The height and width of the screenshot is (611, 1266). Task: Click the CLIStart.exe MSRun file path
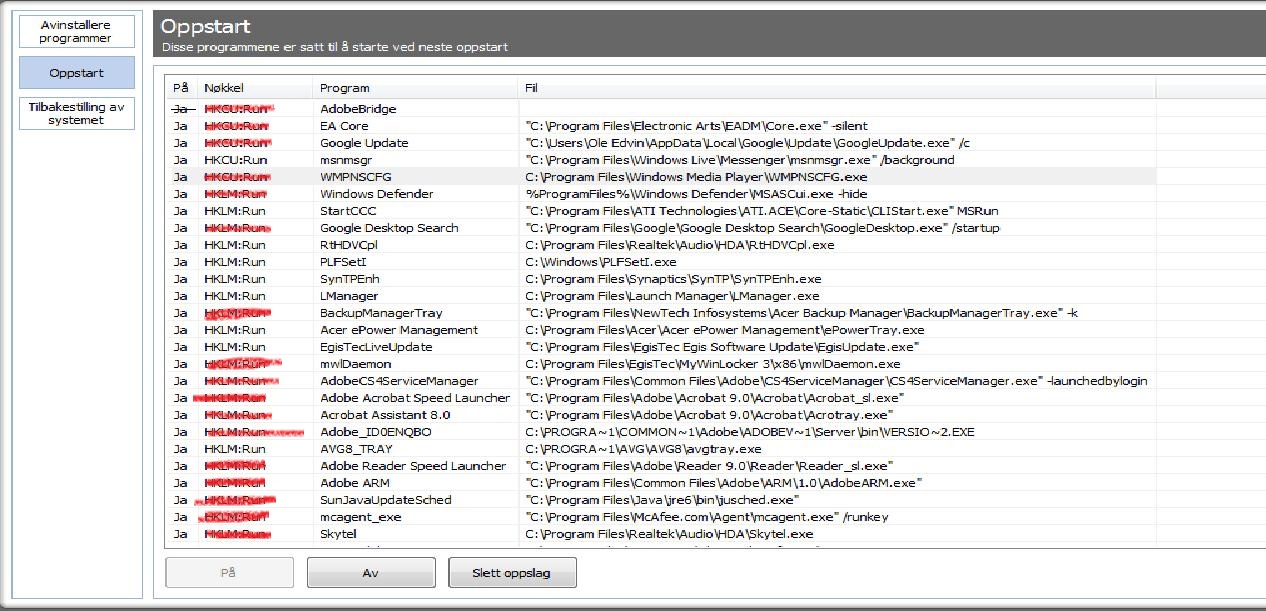tap(762, 211)
